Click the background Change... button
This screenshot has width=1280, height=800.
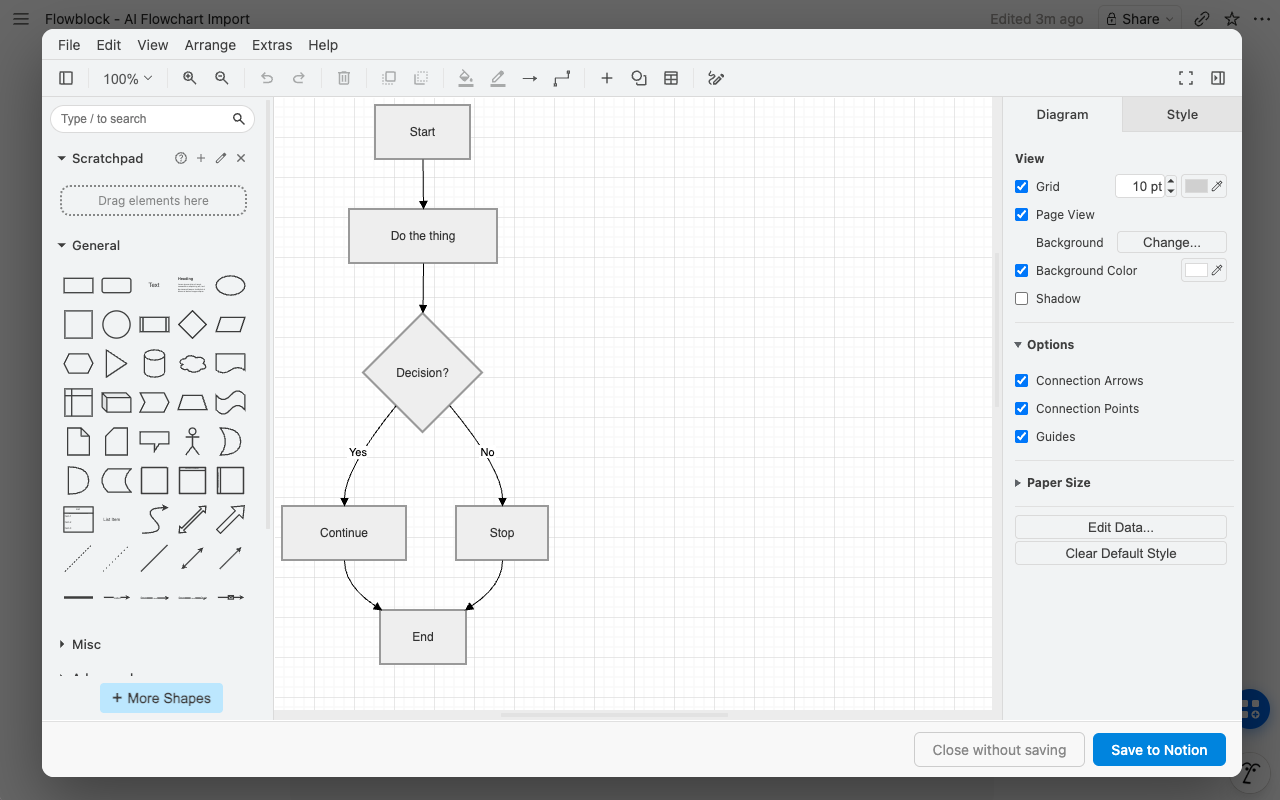[x=1171, y=242]
